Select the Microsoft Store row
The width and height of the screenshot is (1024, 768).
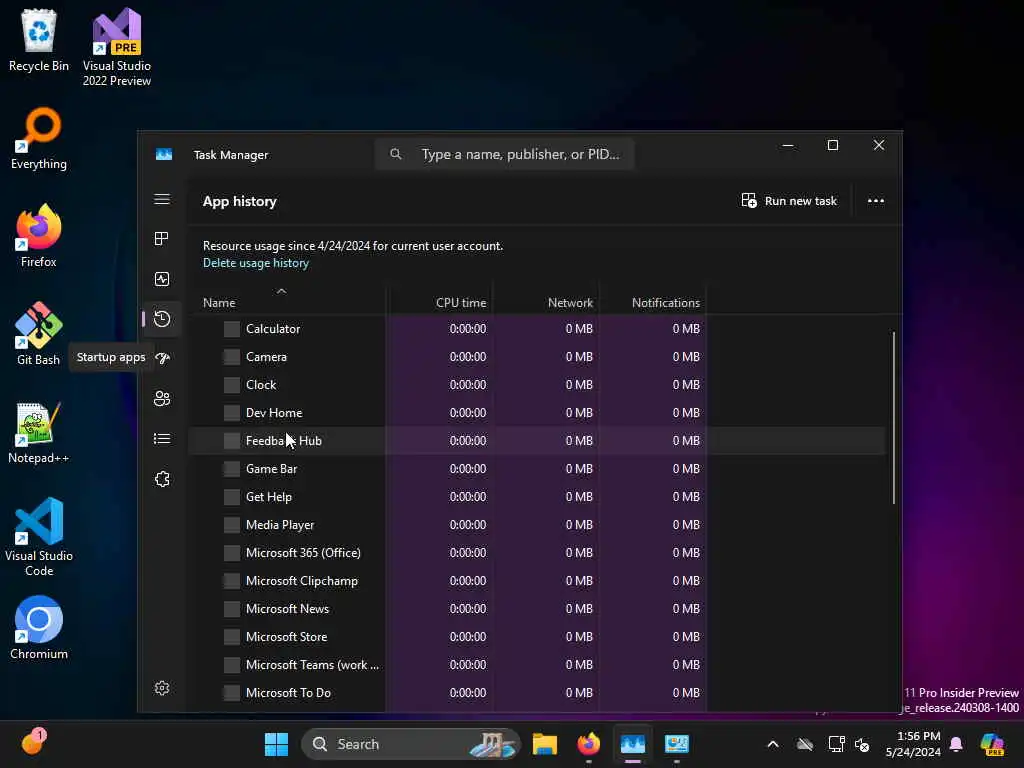coord(537,637)
